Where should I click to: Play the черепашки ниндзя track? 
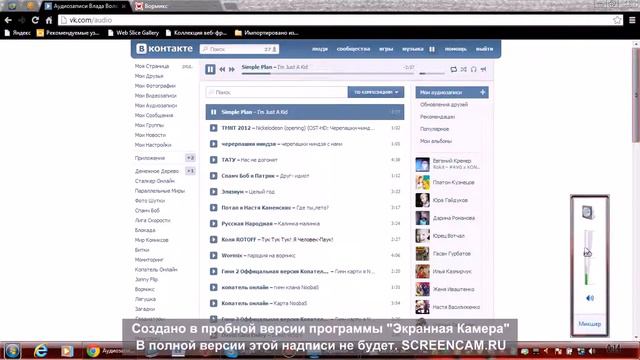[213, 144]
